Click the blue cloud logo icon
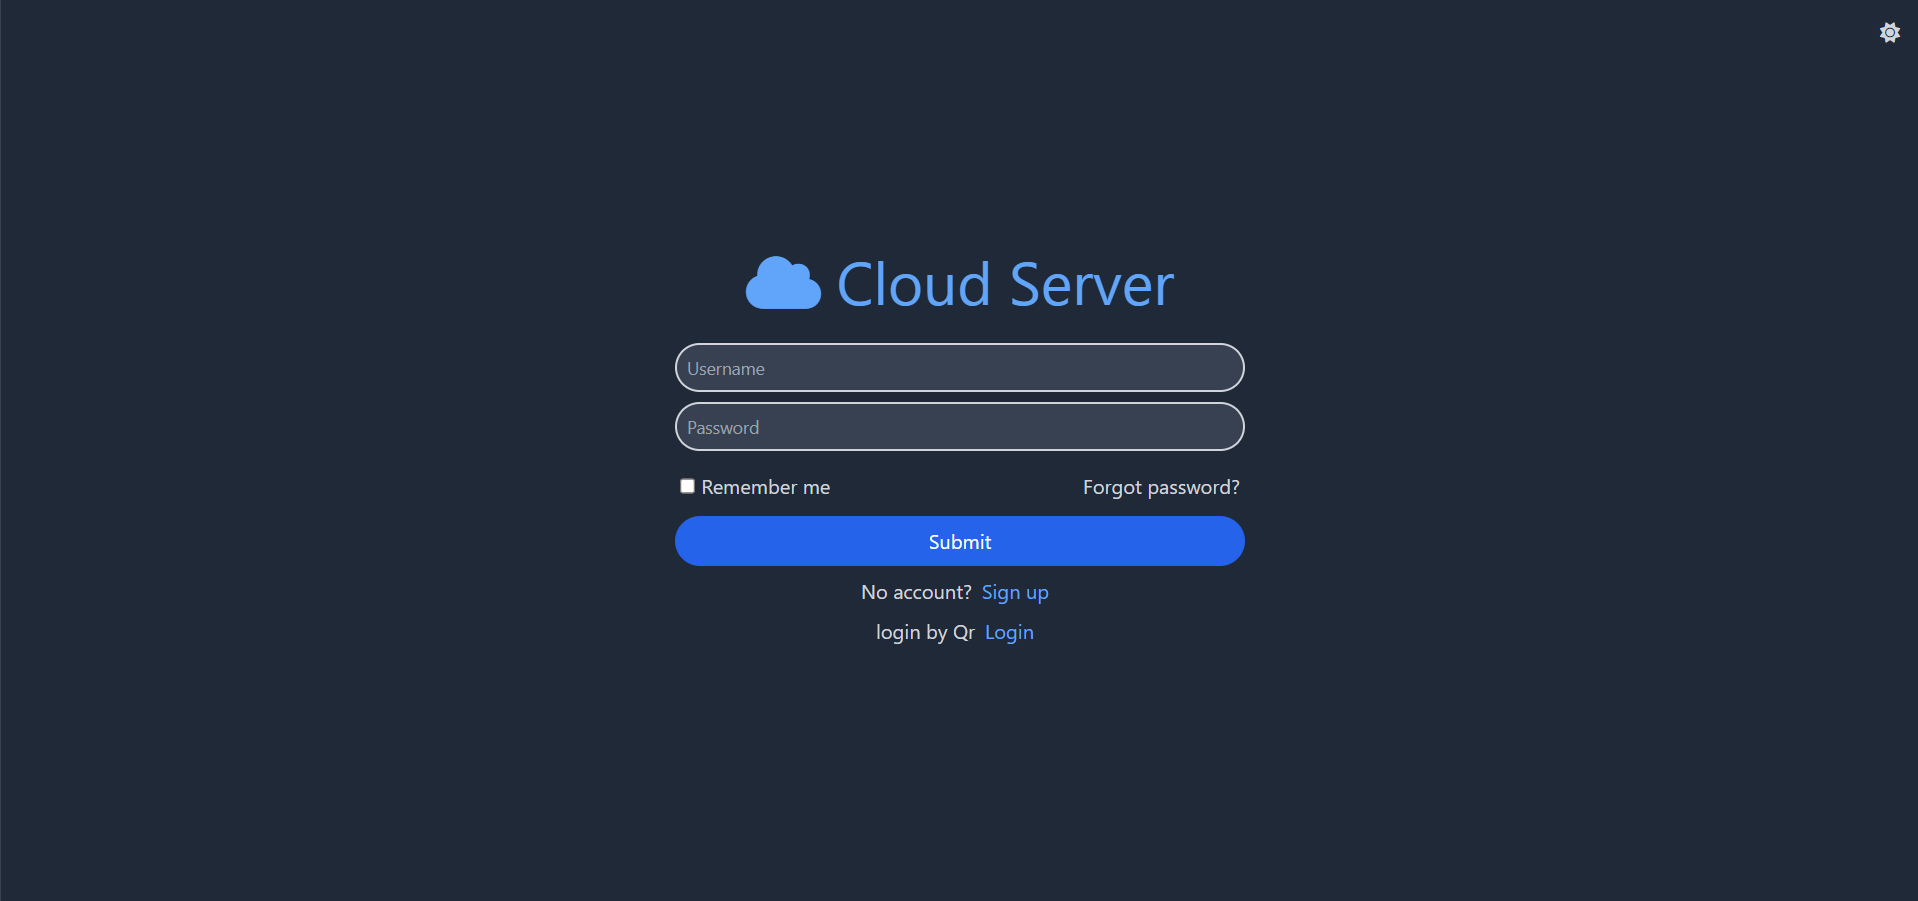This screenshot has height=901, width=1918. point(783,284)
